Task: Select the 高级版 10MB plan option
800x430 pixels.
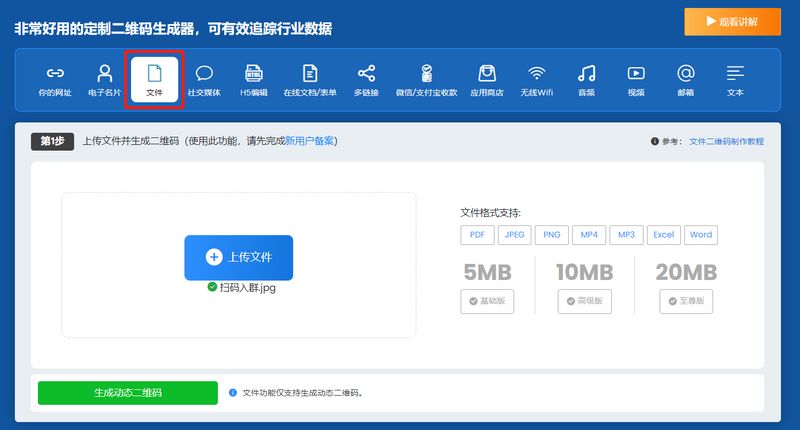Action: point(584,301)
